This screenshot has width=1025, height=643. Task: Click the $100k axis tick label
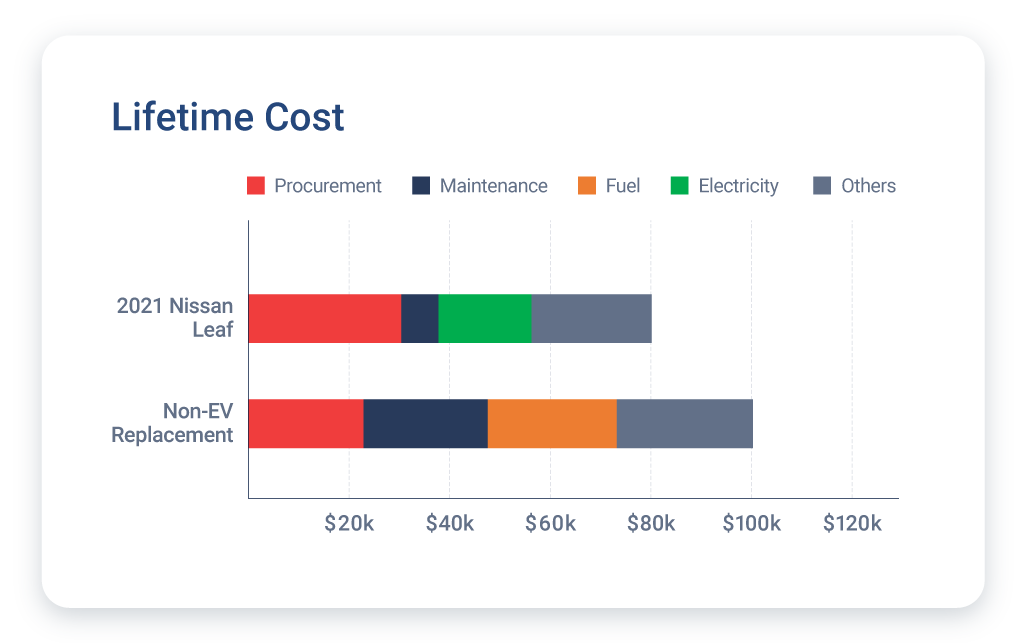click(752, 522)
